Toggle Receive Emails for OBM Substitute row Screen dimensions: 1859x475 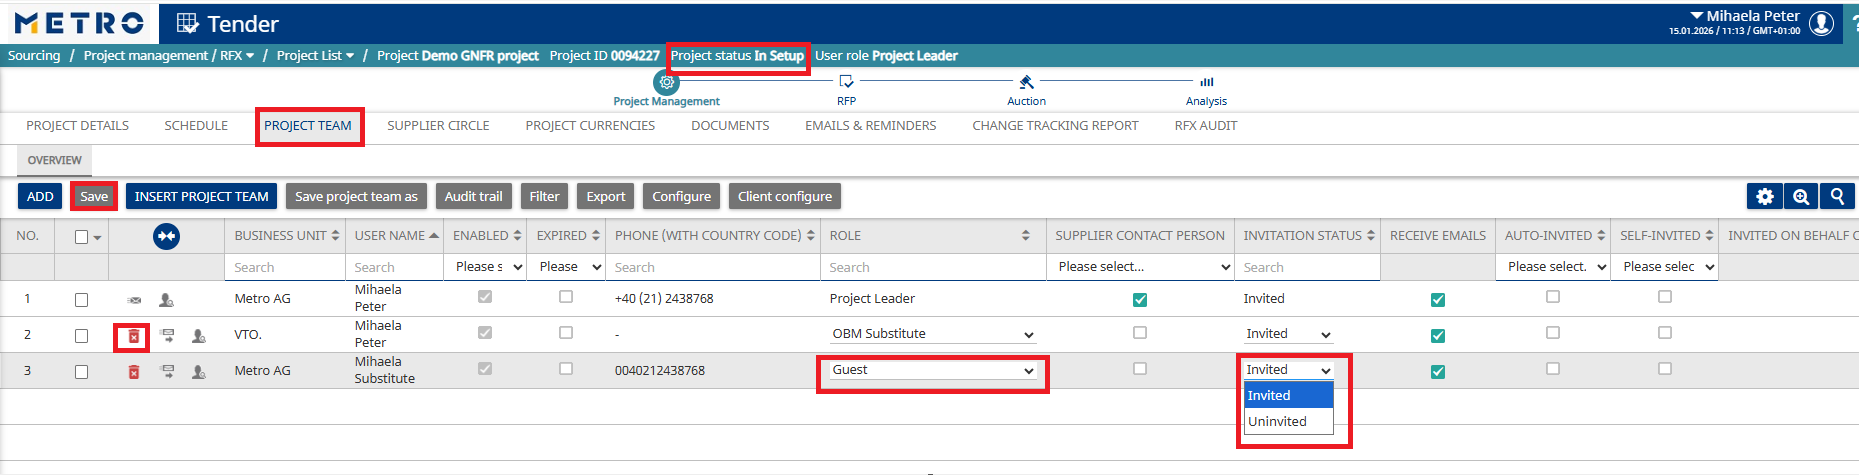(1438, 336)
